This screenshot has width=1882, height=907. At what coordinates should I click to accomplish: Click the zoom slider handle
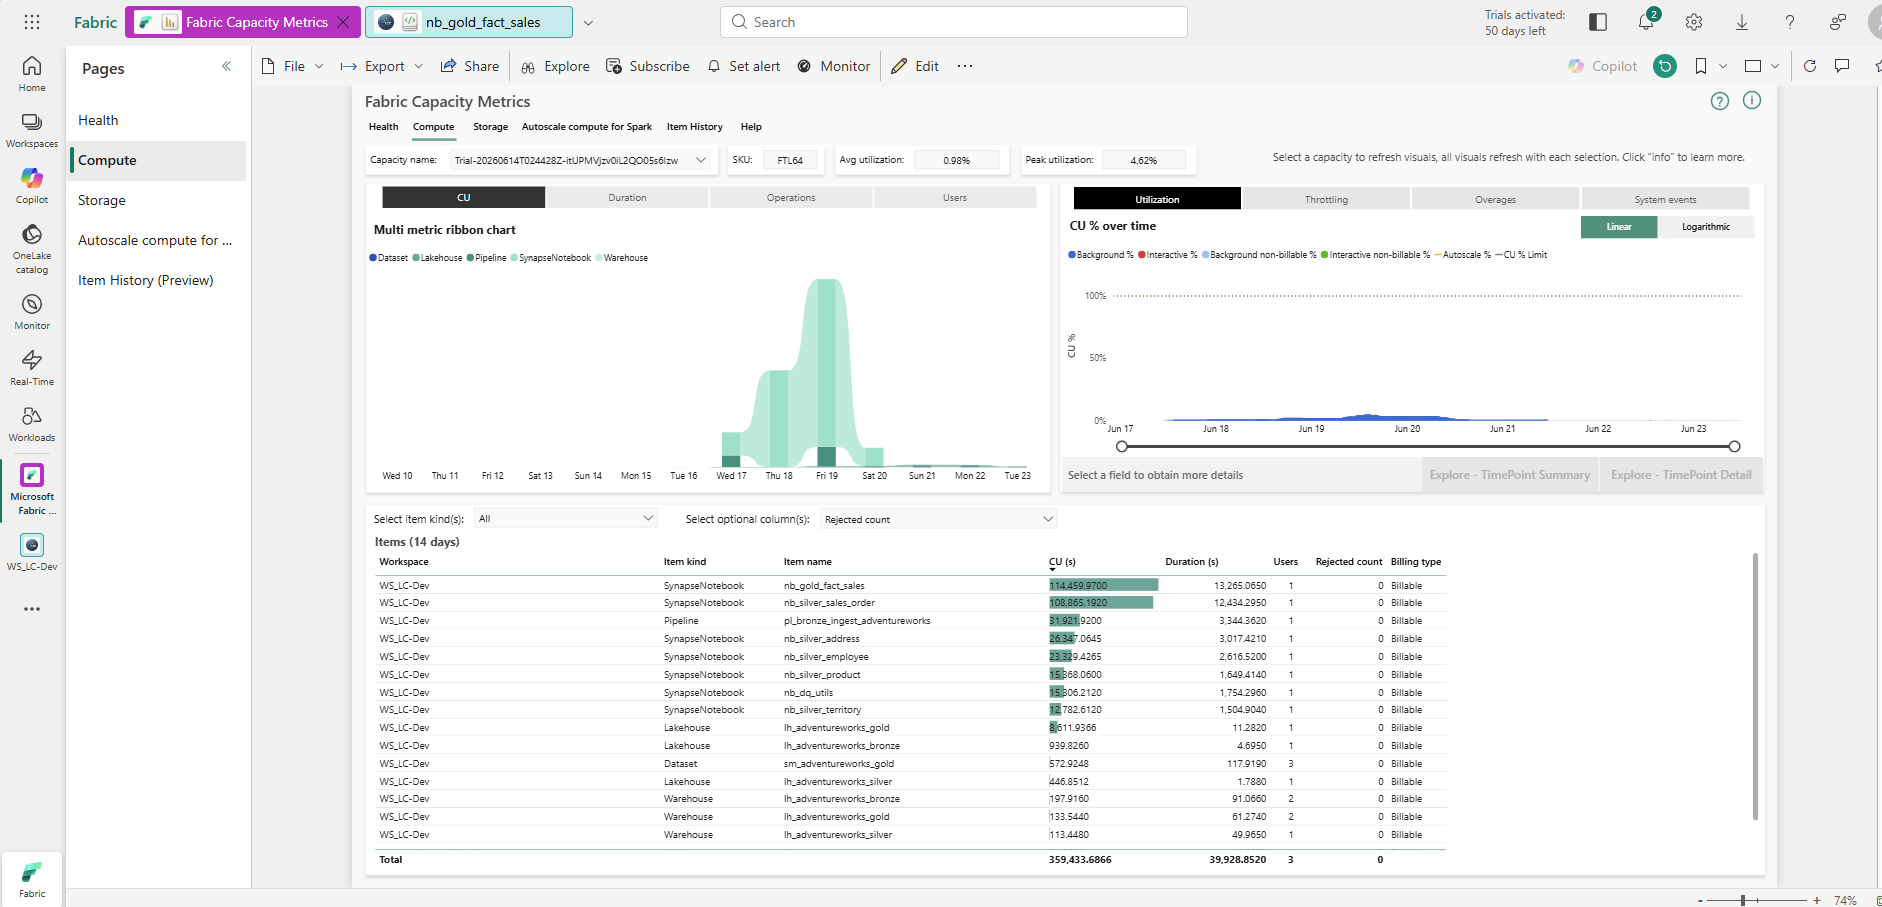[1743, 900]
